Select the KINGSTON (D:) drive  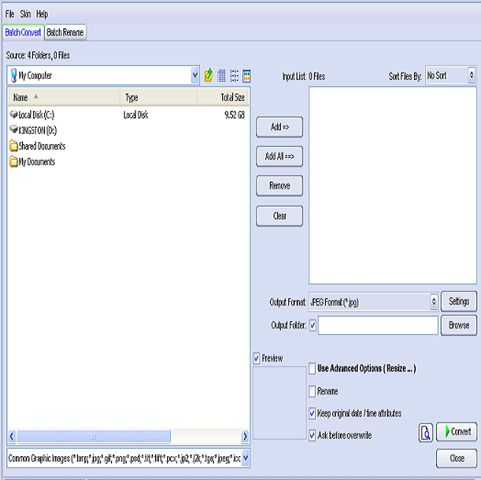[33, 130]
